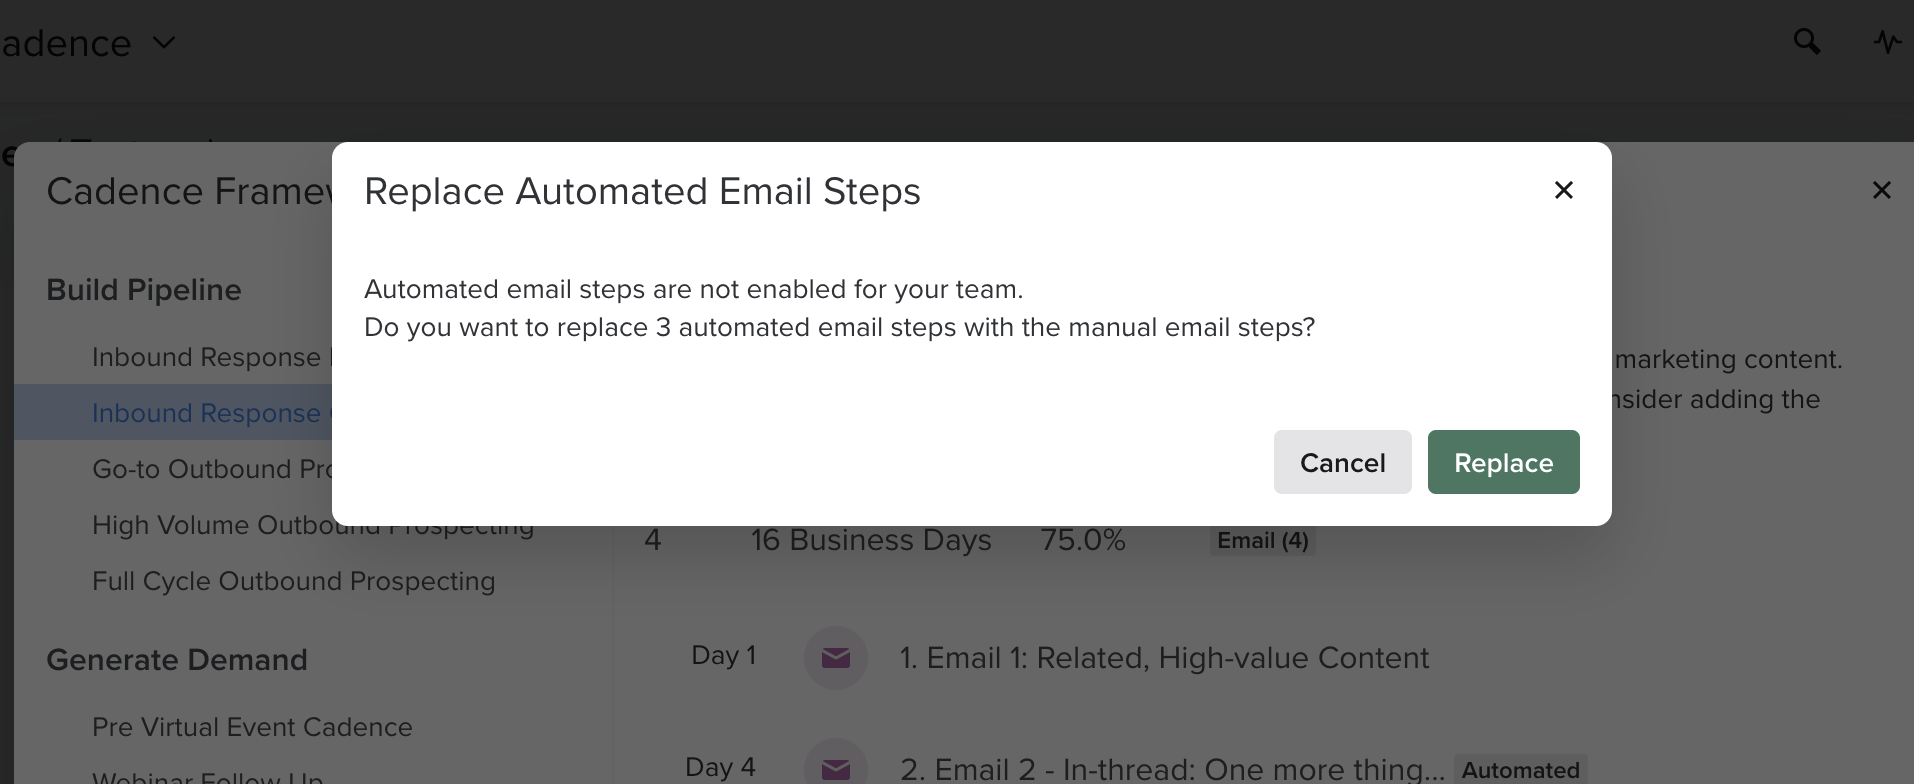
Task: Expand the Cadence dropdown chevron
Action: 163,43
